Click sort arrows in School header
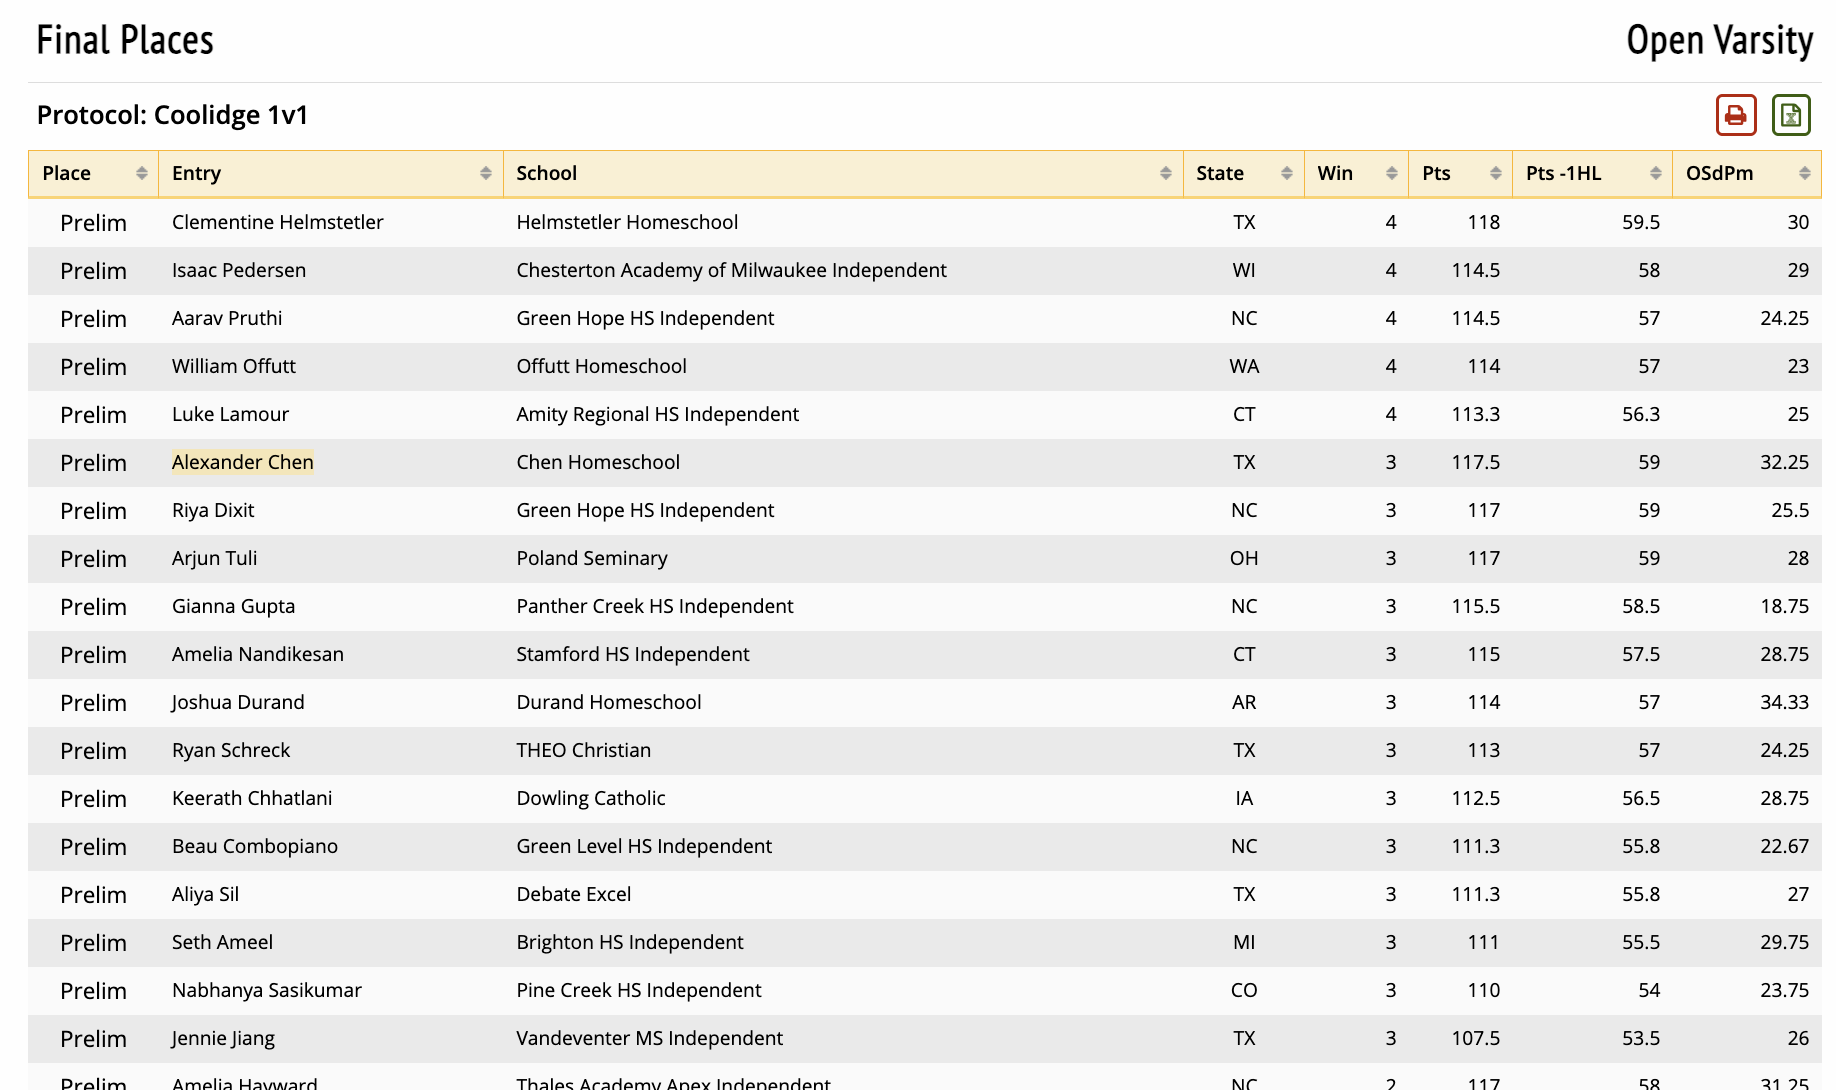Viewport: 1836px width, 1090px height. click(1165, 174)
